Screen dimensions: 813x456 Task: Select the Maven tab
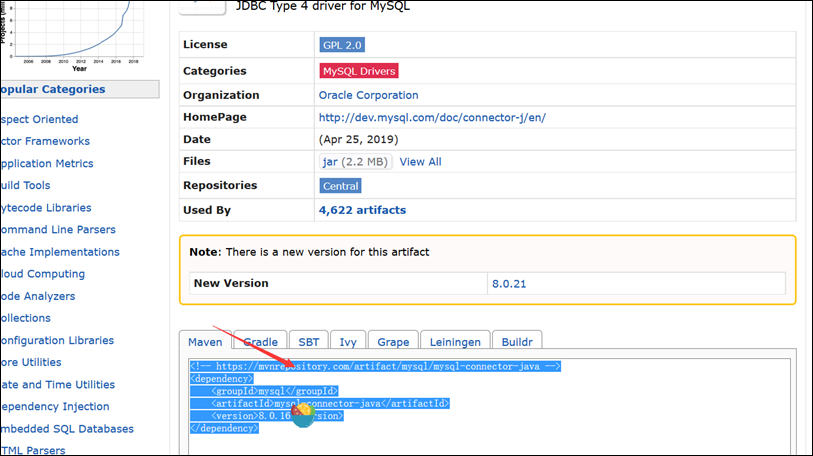205,342
